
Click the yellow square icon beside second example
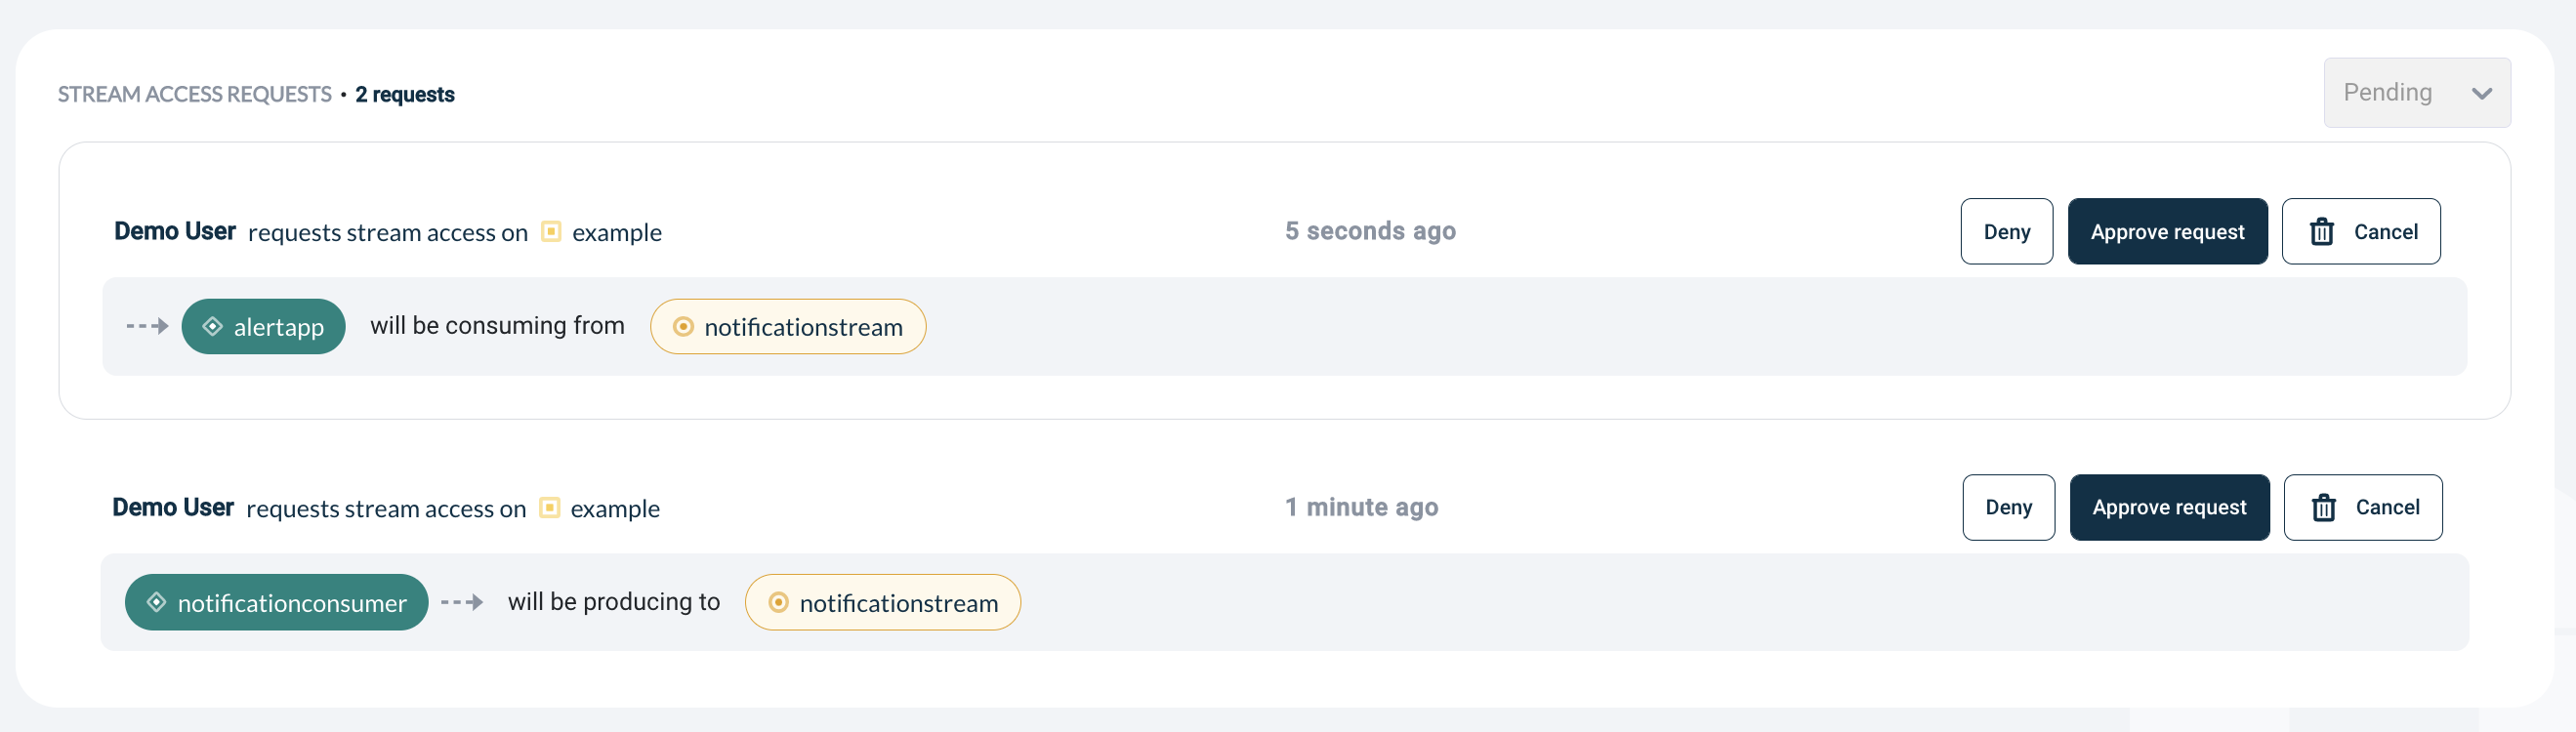point(549,507)
